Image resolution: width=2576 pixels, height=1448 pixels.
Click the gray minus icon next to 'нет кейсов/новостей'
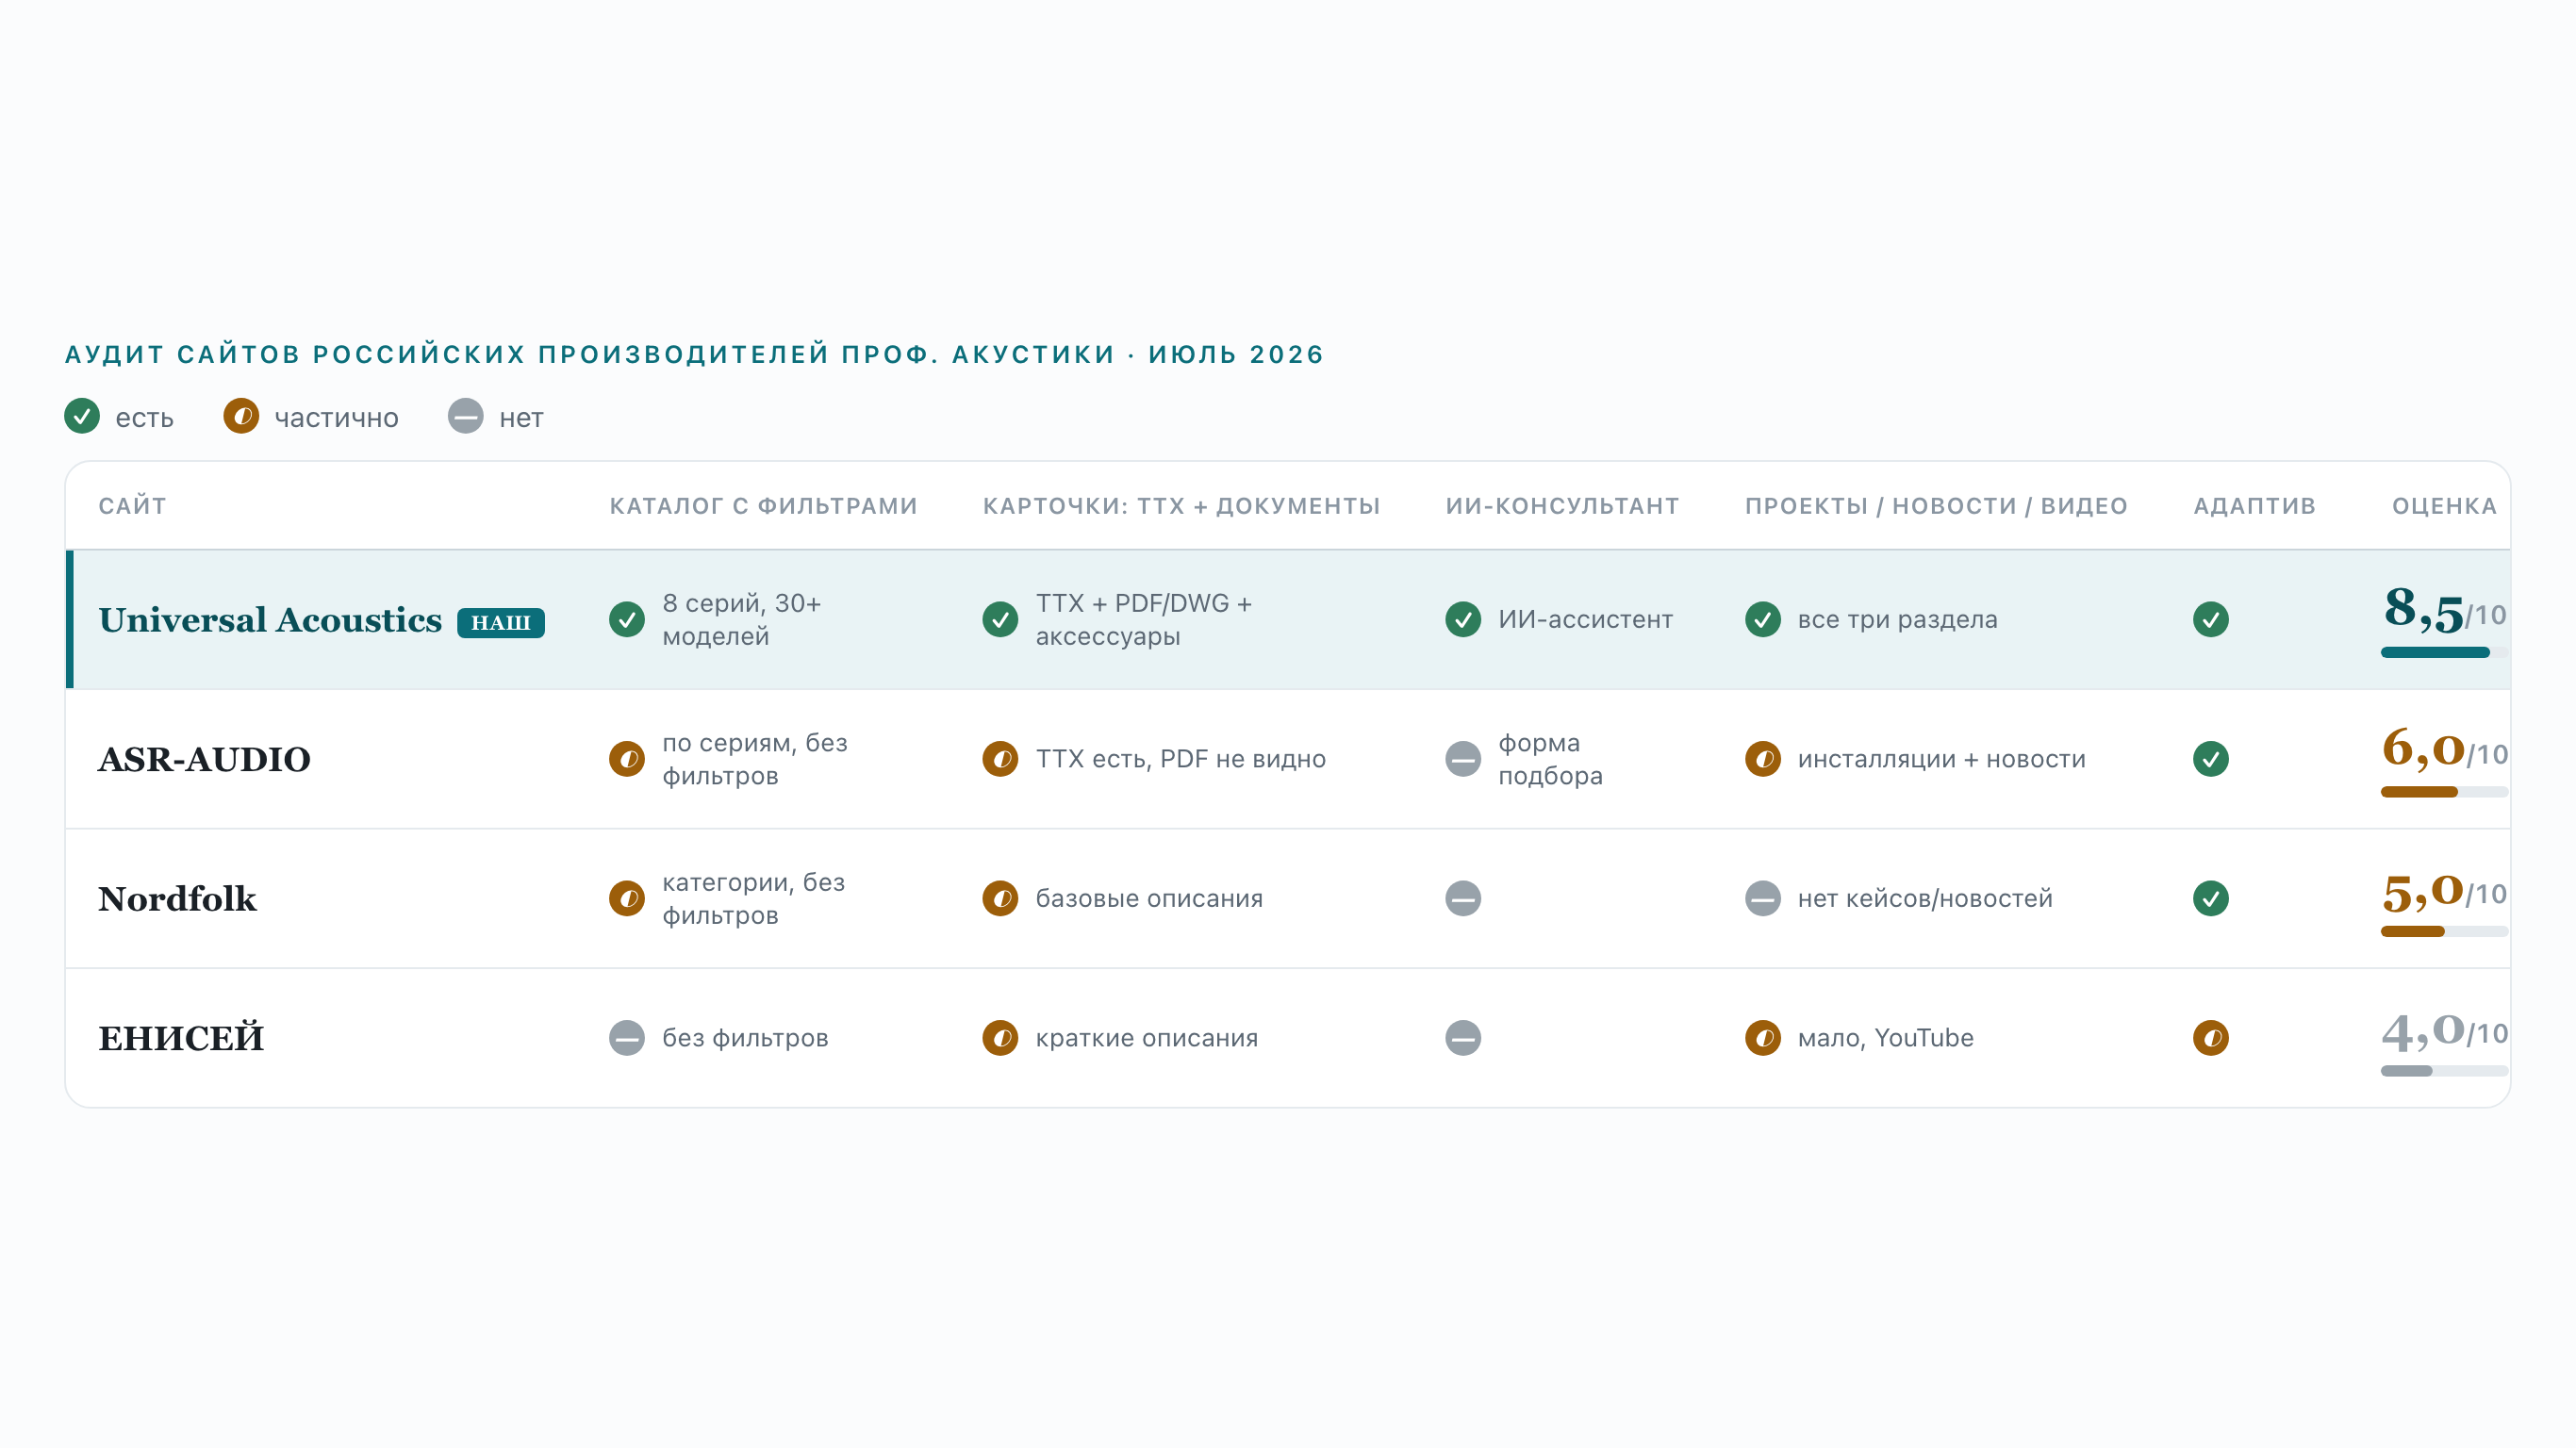pos(1763,898)
